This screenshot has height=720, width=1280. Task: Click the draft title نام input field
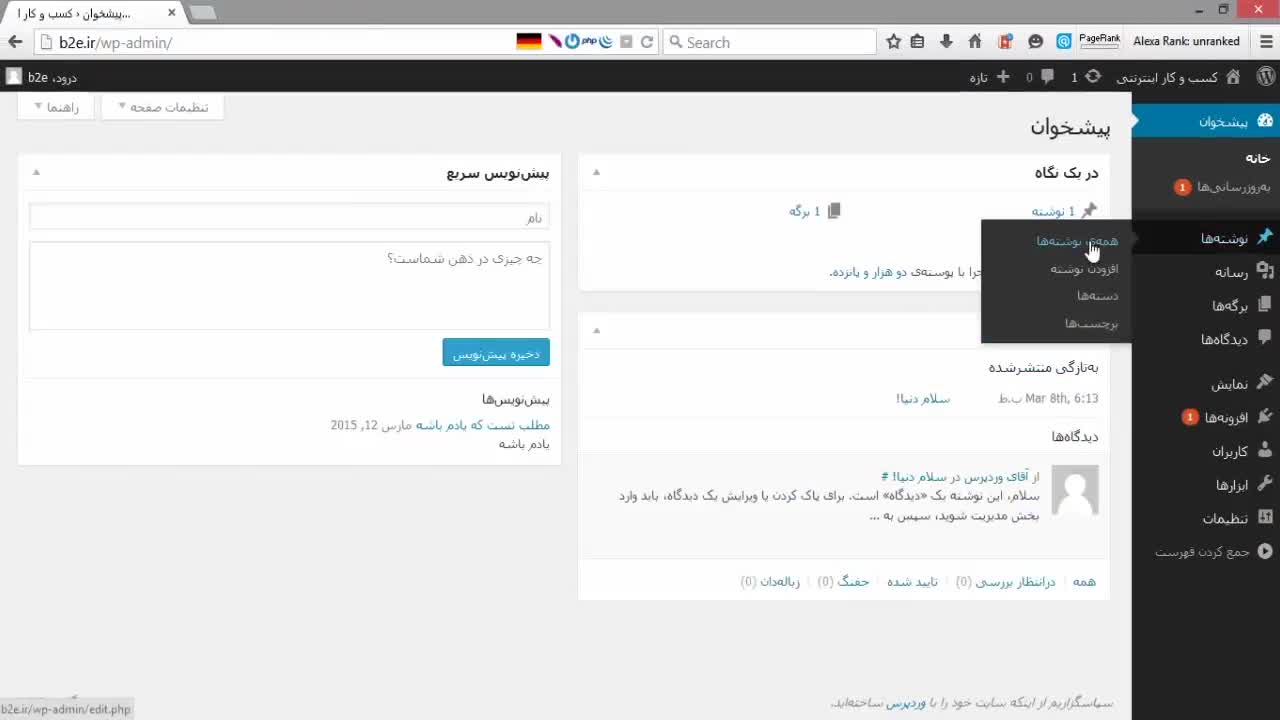289,218
